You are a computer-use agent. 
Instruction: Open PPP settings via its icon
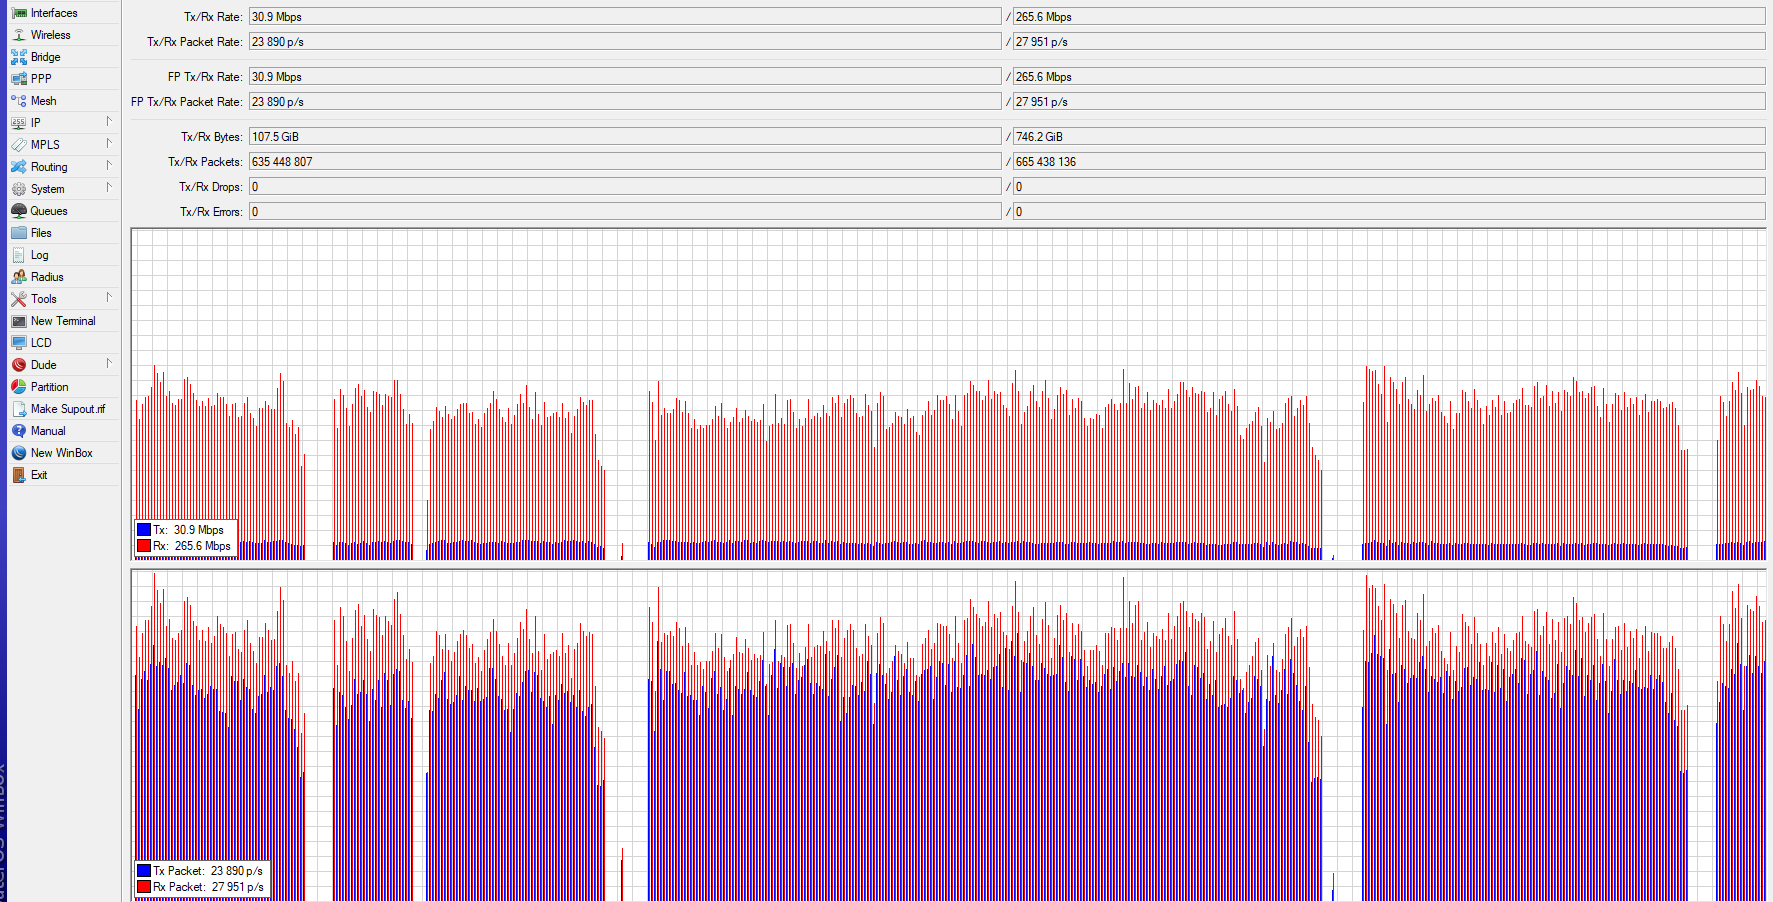coord(19,78)
